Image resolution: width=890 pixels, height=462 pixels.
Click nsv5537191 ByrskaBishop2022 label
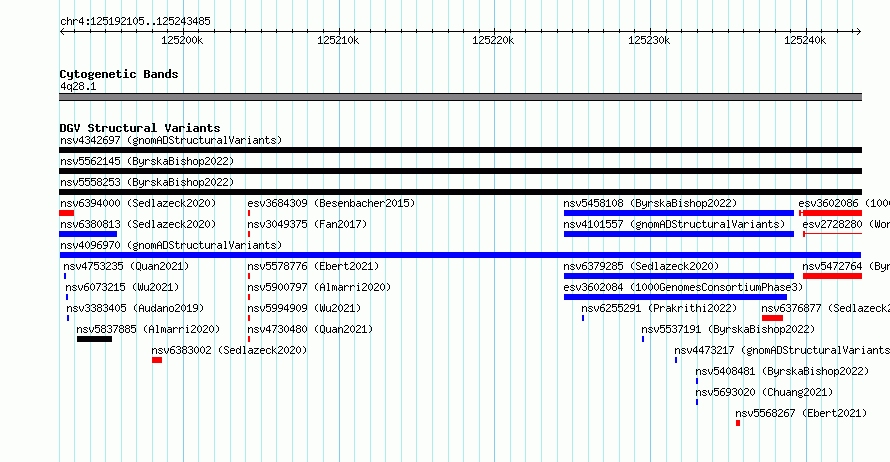(728, 329)
